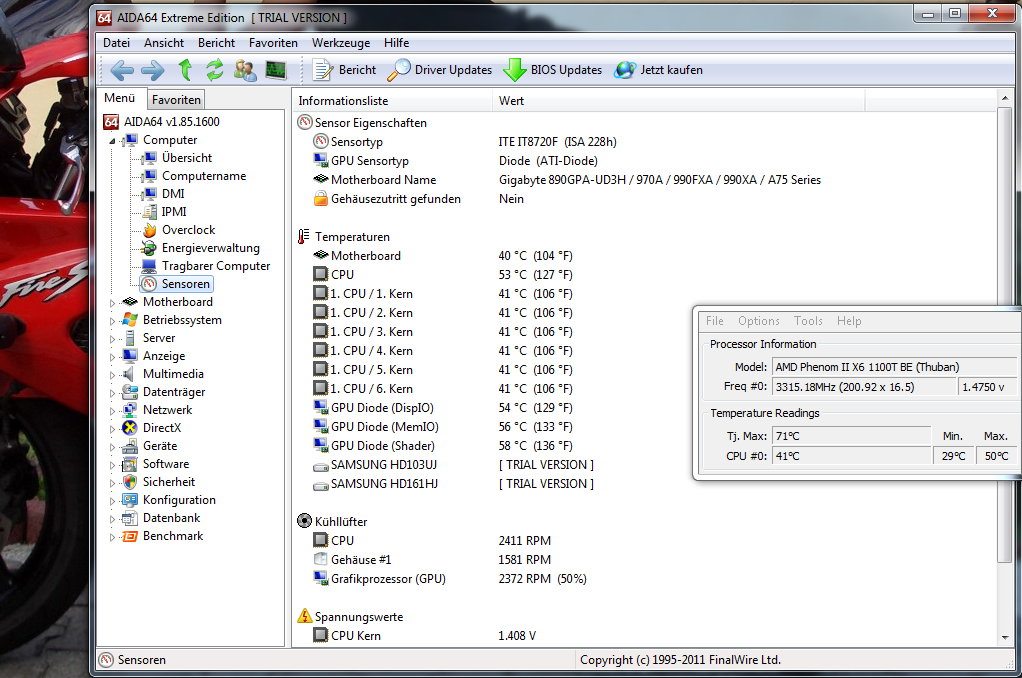The image size is (1022, 678).
Task: Open File menu in temperature overlay window
Action: (x=714, y=321)
